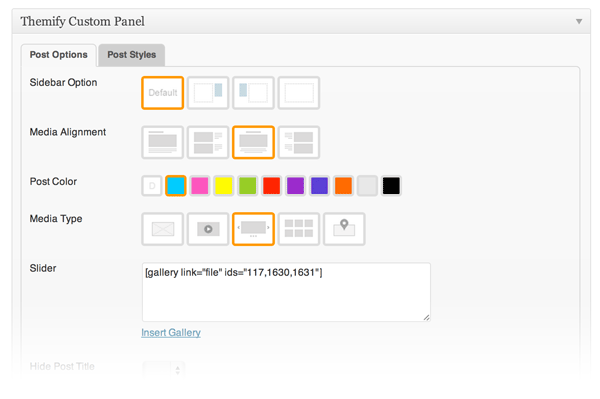The width and height of the screenshot is (600, 399).
Task: Select the no-sidebar layout icon
Action: coord(299,93)
